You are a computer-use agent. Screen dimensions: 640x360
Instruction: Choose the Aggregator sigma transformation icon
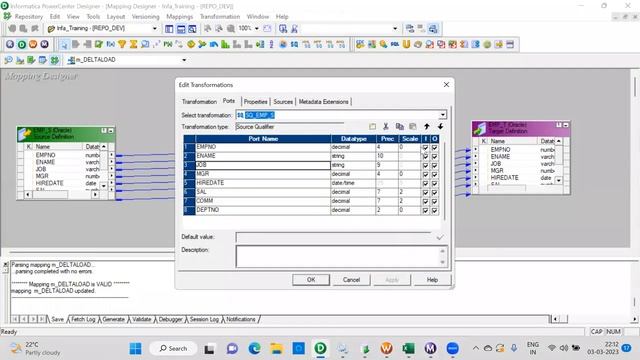coord(133,44)
